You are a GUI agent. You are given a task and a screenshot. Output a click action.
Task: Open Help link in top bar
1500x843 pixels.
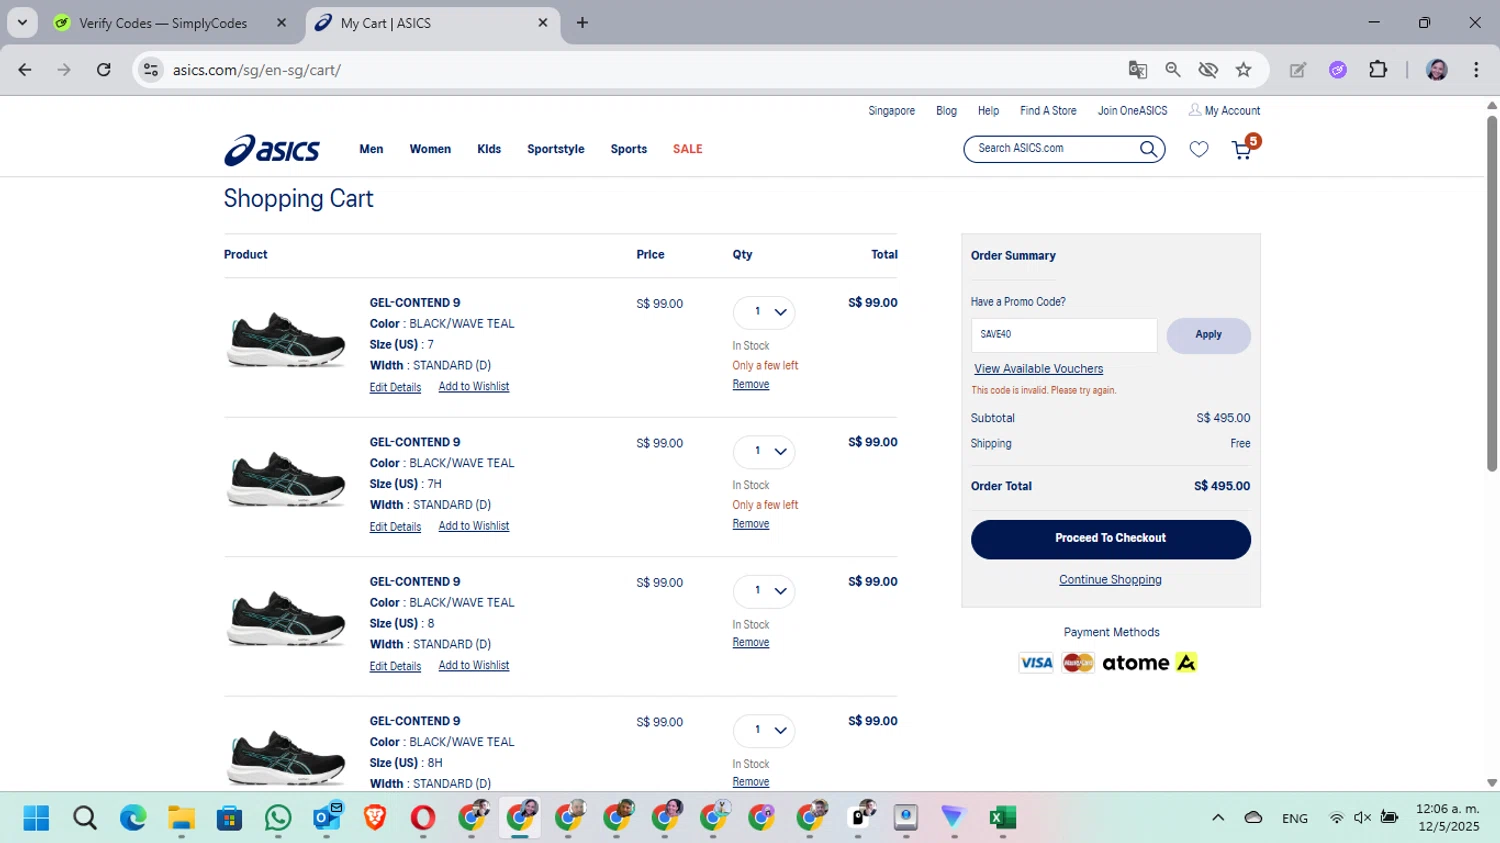coord(988,111)
